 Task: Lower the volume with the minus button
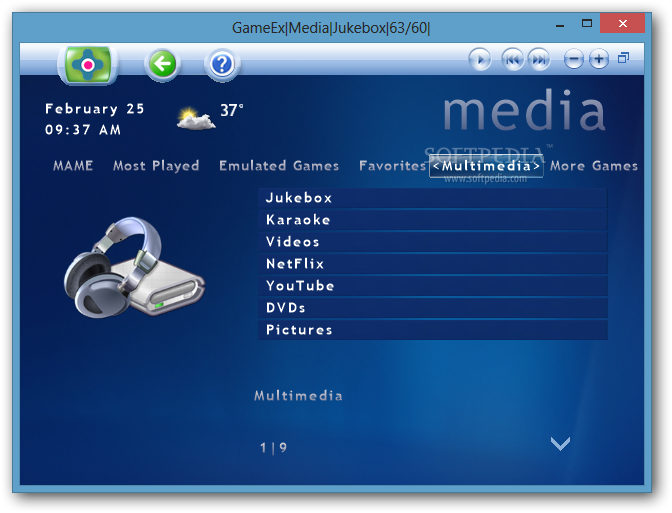tap(573, 59)
